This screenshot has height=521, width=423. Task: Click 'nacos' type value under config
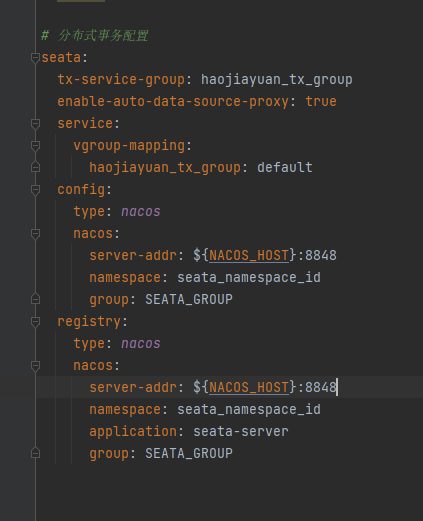tap(141, 212)
